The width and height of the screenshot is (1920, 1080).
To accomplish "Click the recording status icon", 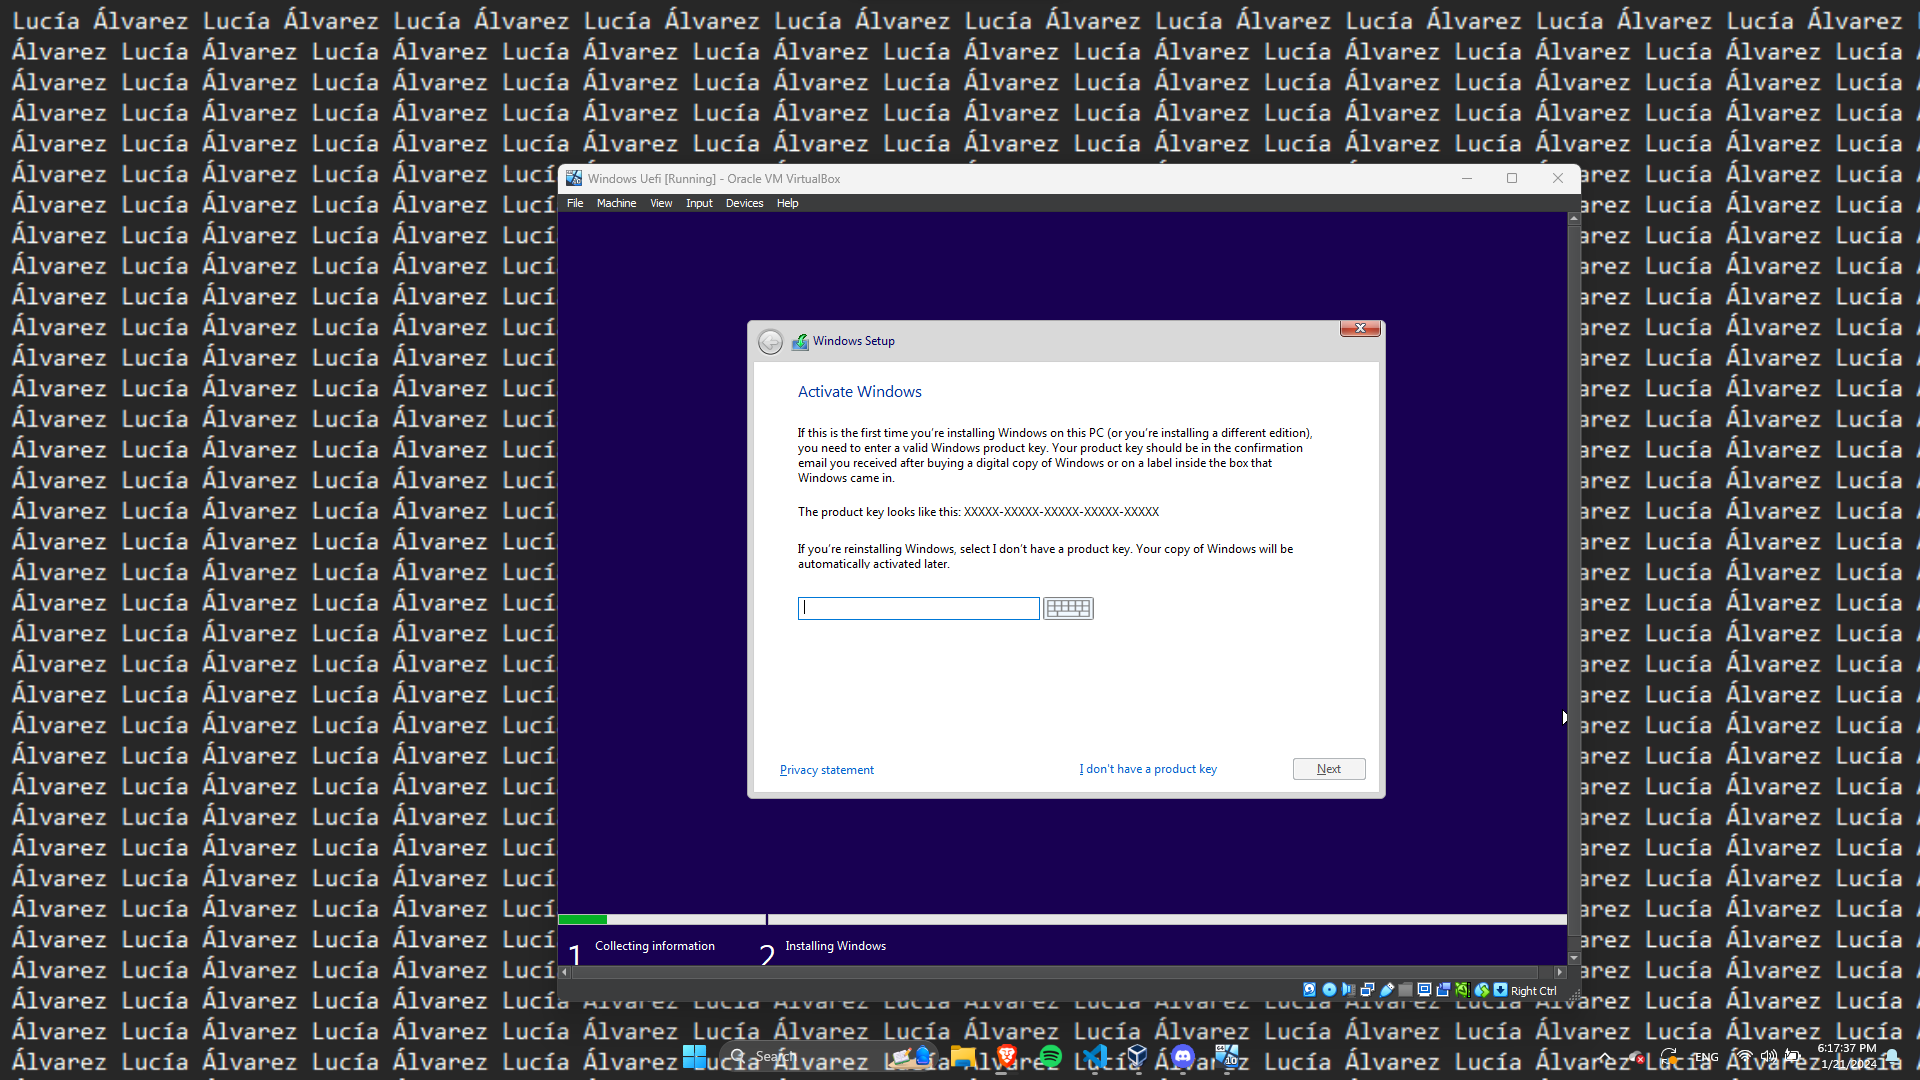I will tap(1443, 990).
